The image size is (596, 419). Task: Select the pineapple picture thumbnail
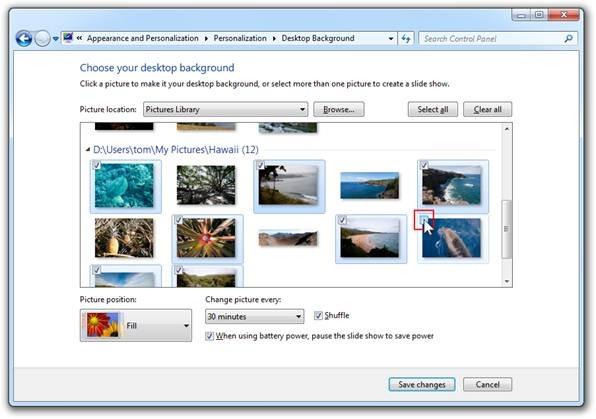click(x=124, y=238)
